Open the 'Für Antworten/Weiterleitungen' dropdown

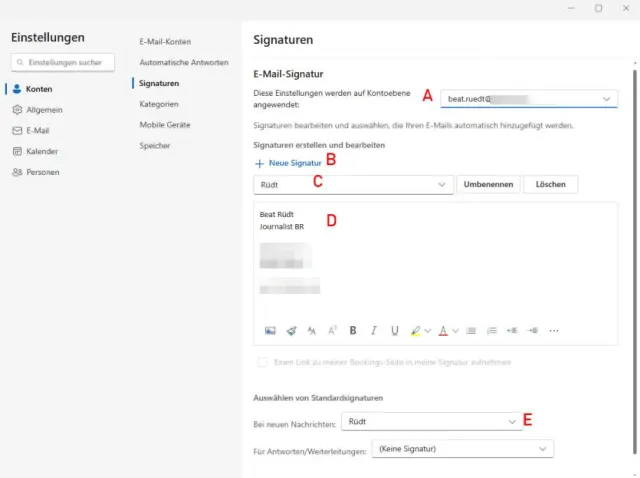pyautogui.click(x=461, y=449)
